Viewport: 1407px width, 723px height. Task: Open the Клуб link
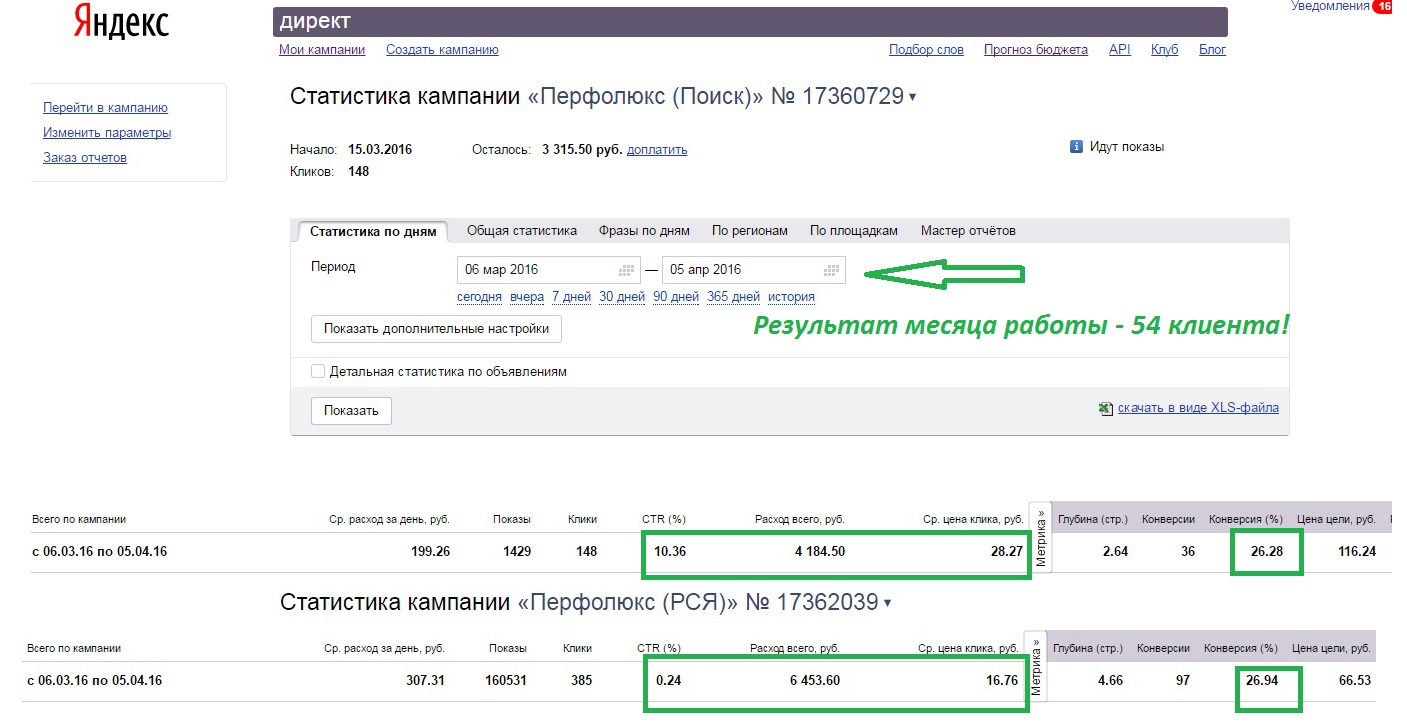click(x=1165, y=50)
